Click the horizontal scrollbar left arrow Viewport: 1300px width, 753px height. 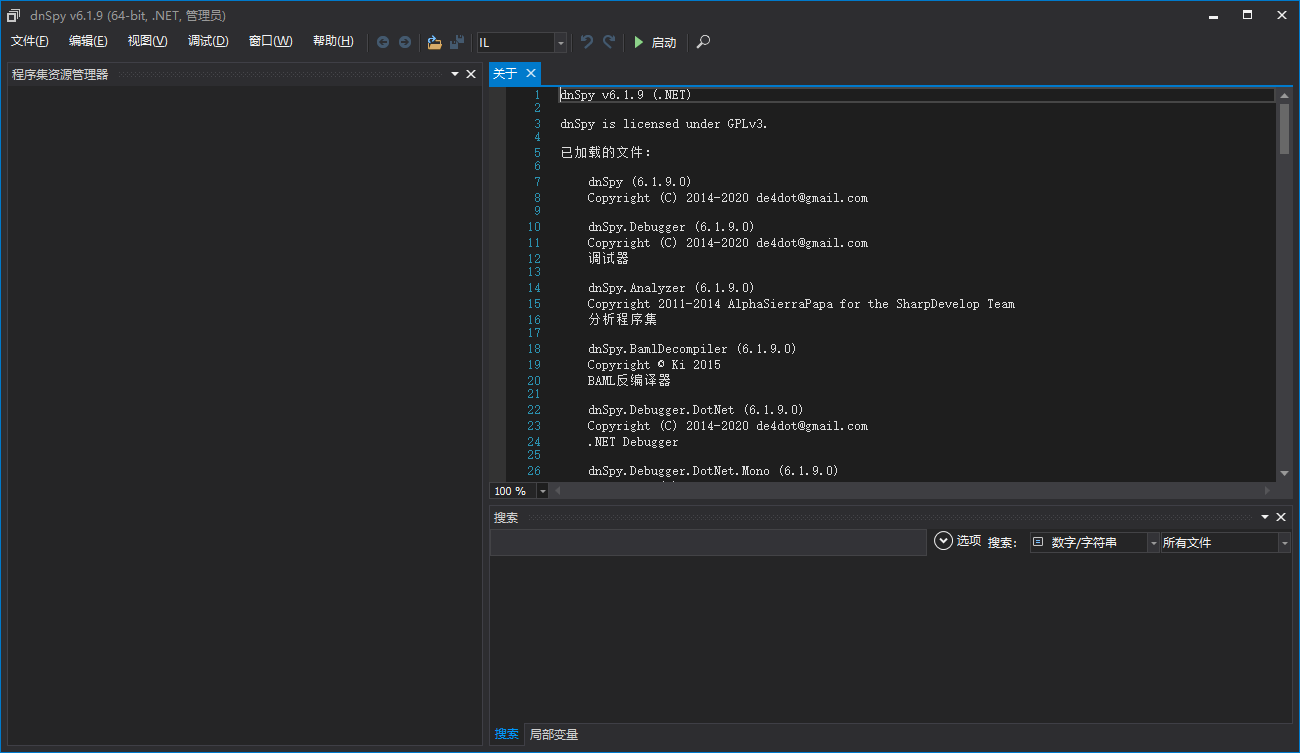(x=558, y=491)
